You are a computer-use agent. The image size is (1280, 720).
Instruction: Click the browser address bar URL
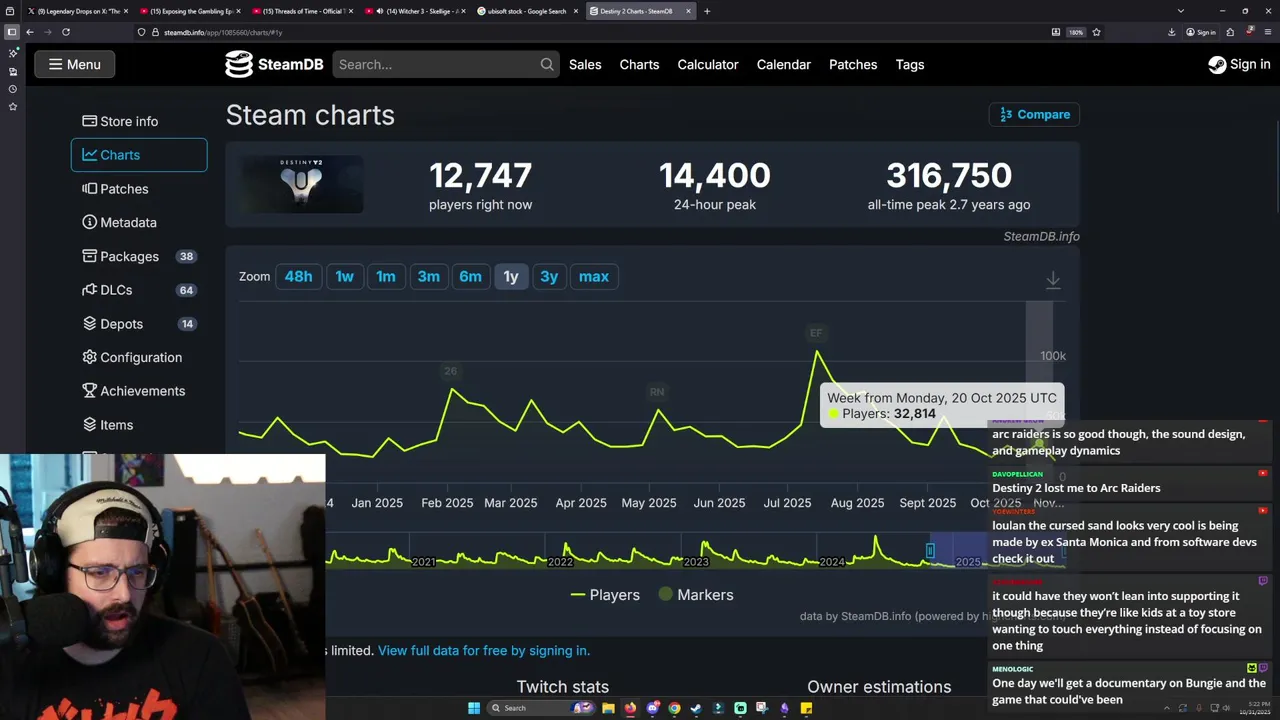coord(223,32)
